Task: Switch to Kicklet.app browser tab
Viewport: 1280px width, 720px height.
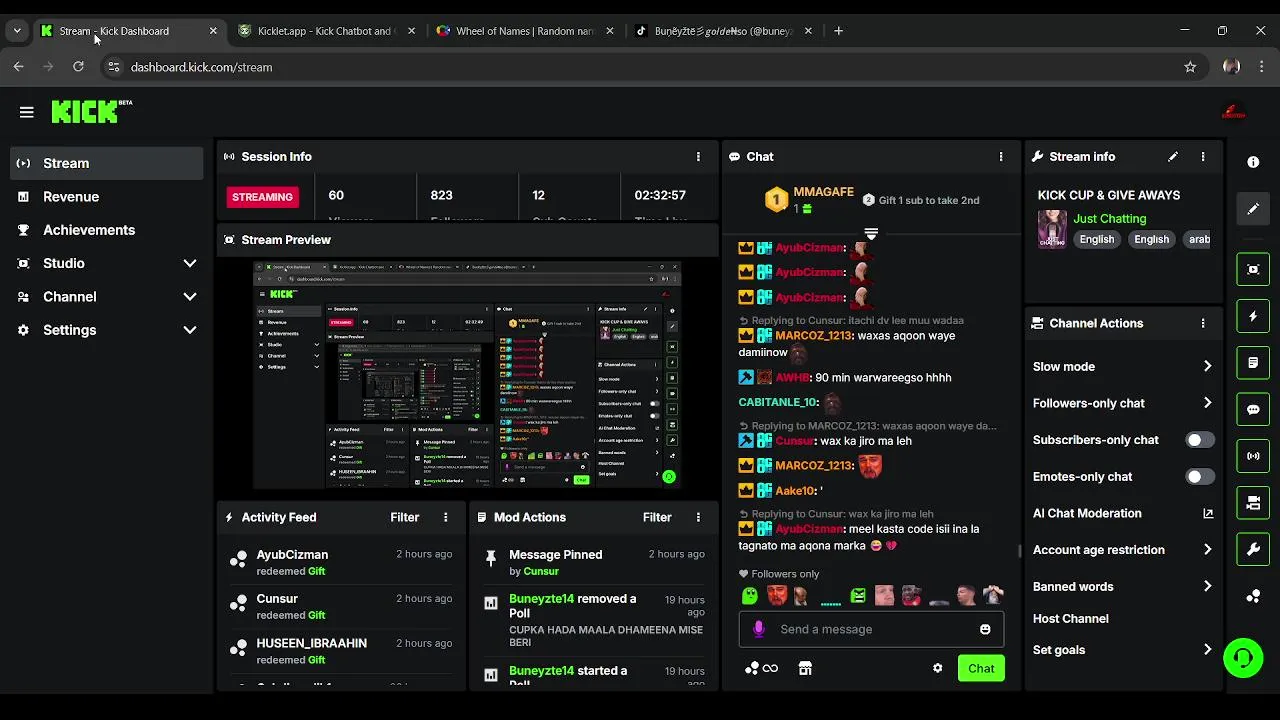Action: click(327, 31)
